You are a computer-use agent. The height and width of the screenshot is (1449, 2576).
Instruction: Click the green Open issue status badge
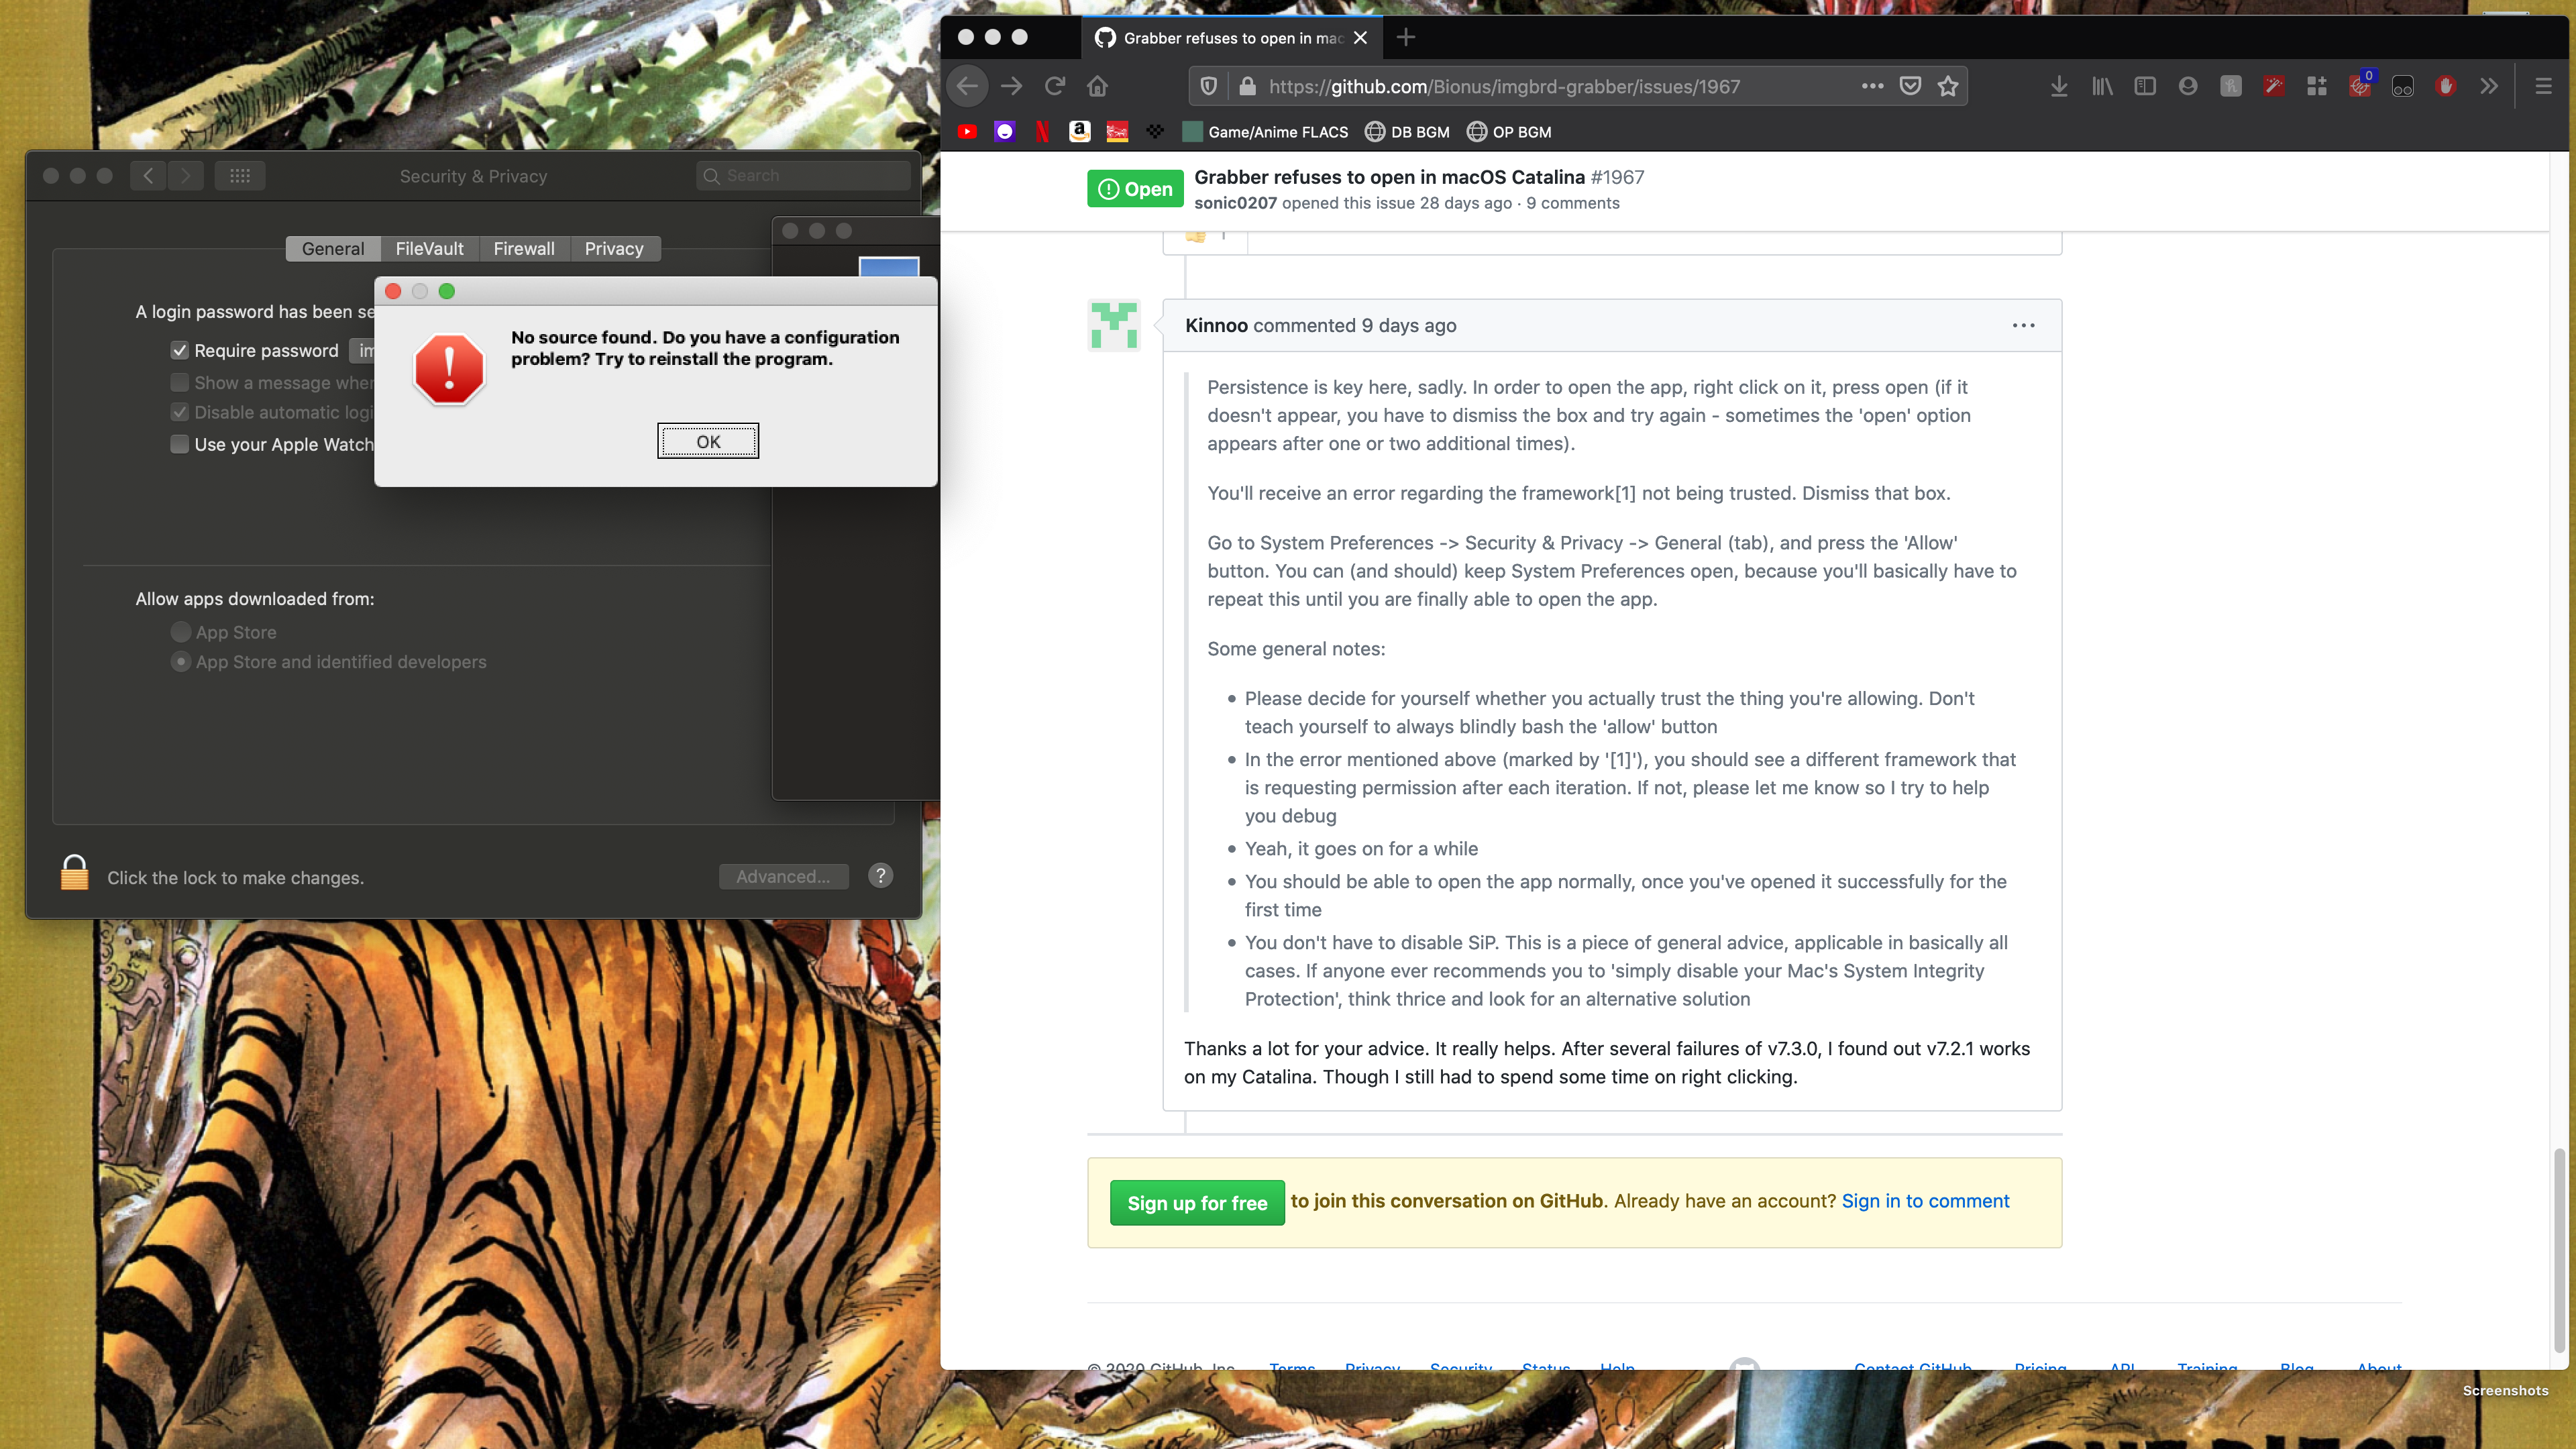(1135, 189)
